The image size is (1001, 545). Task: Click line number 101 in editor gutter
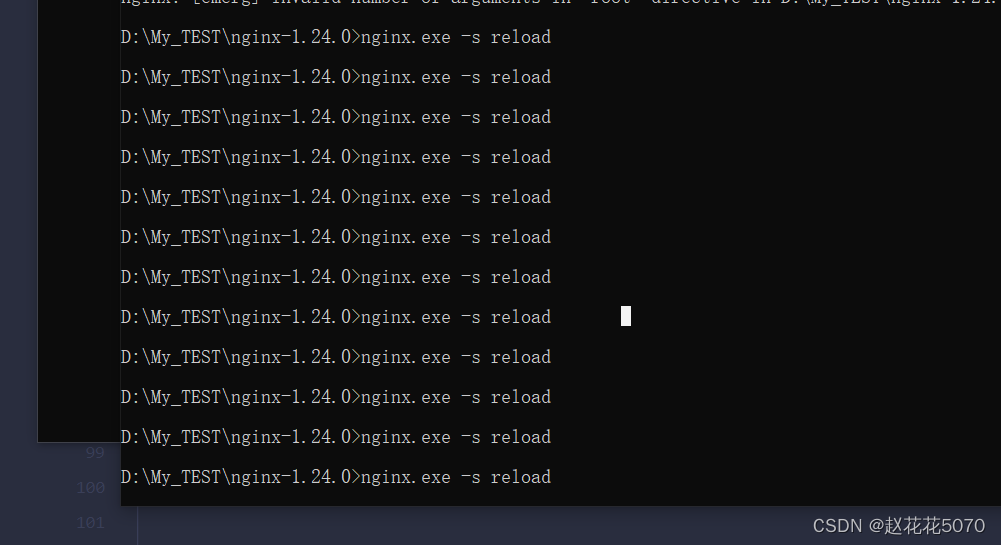point(91,523)
